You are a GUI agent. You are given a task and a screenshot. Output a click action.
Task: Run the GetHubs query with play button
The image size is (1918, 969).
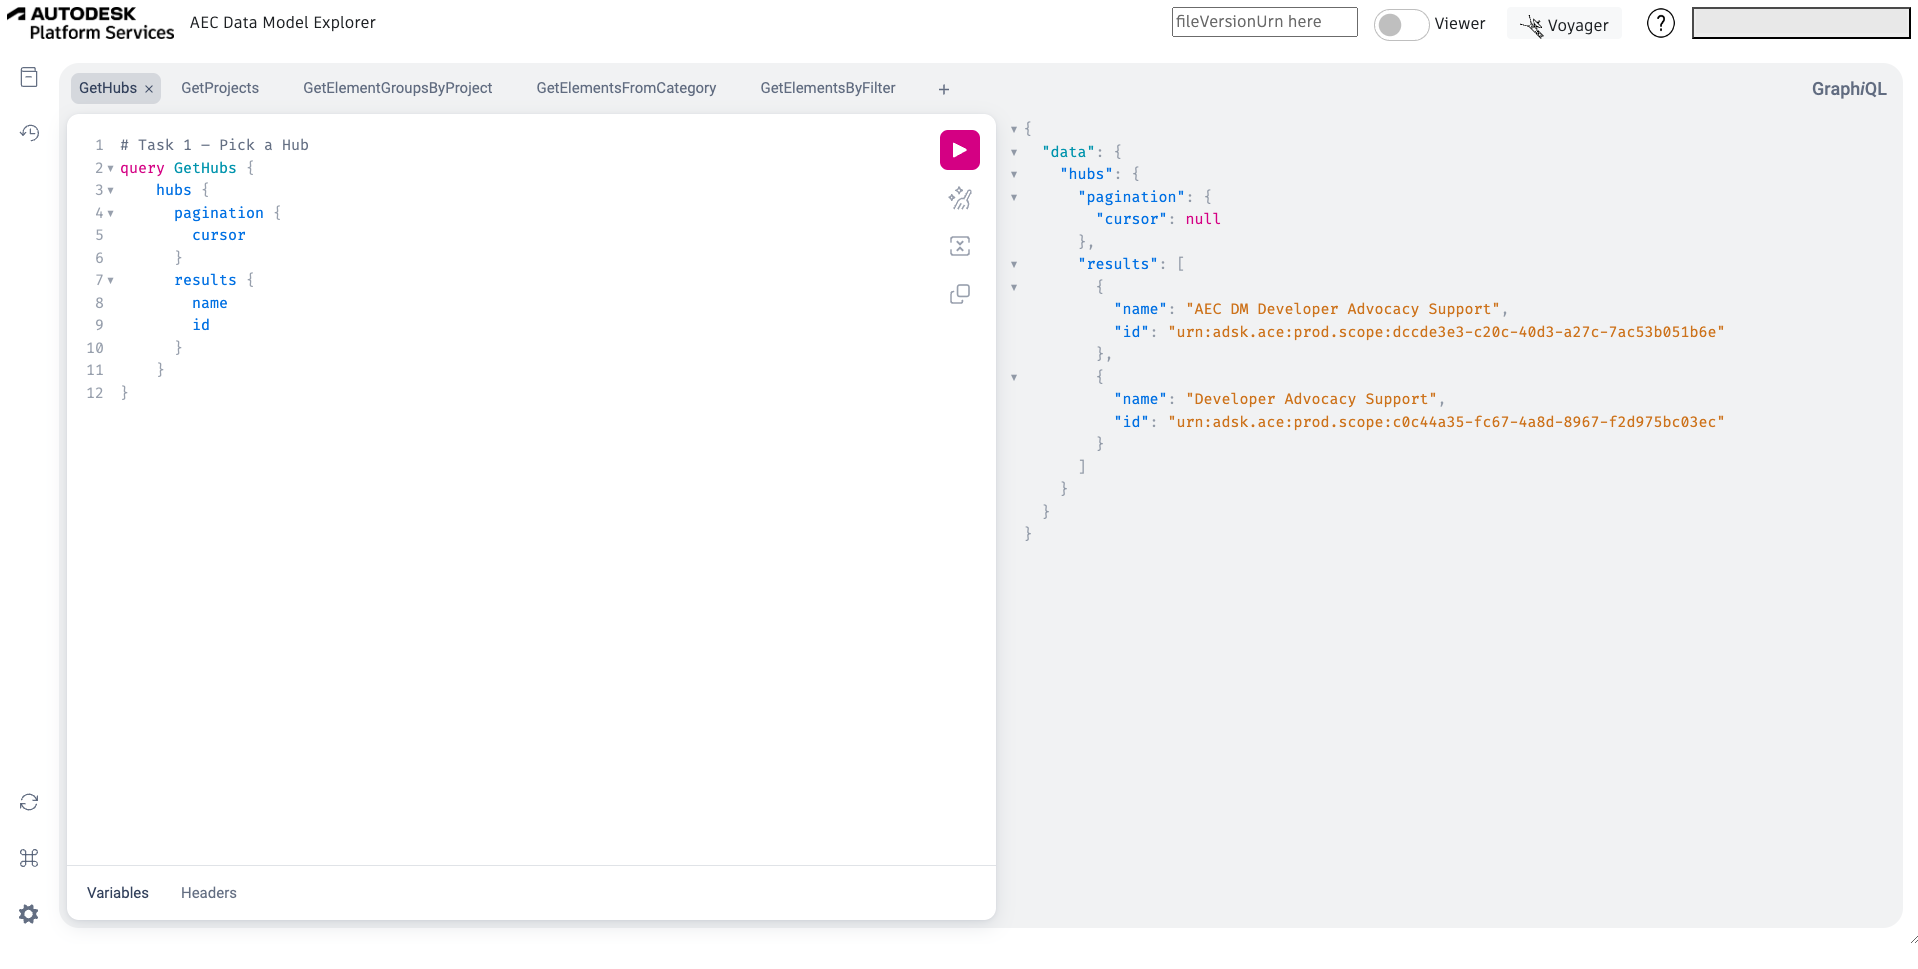tap(959, 150)
